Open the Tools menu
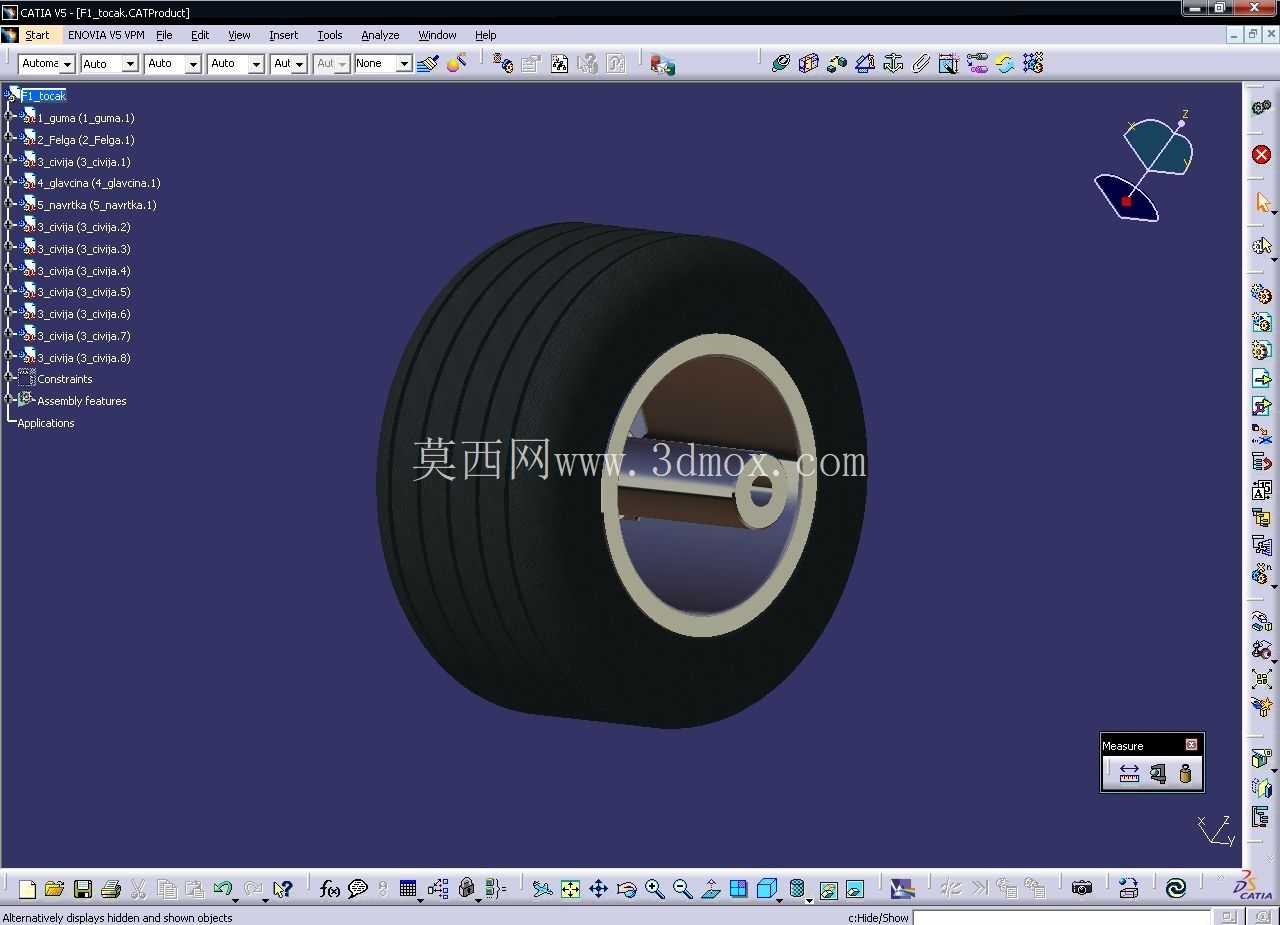Screen dimensions: 1280x925 329,35
